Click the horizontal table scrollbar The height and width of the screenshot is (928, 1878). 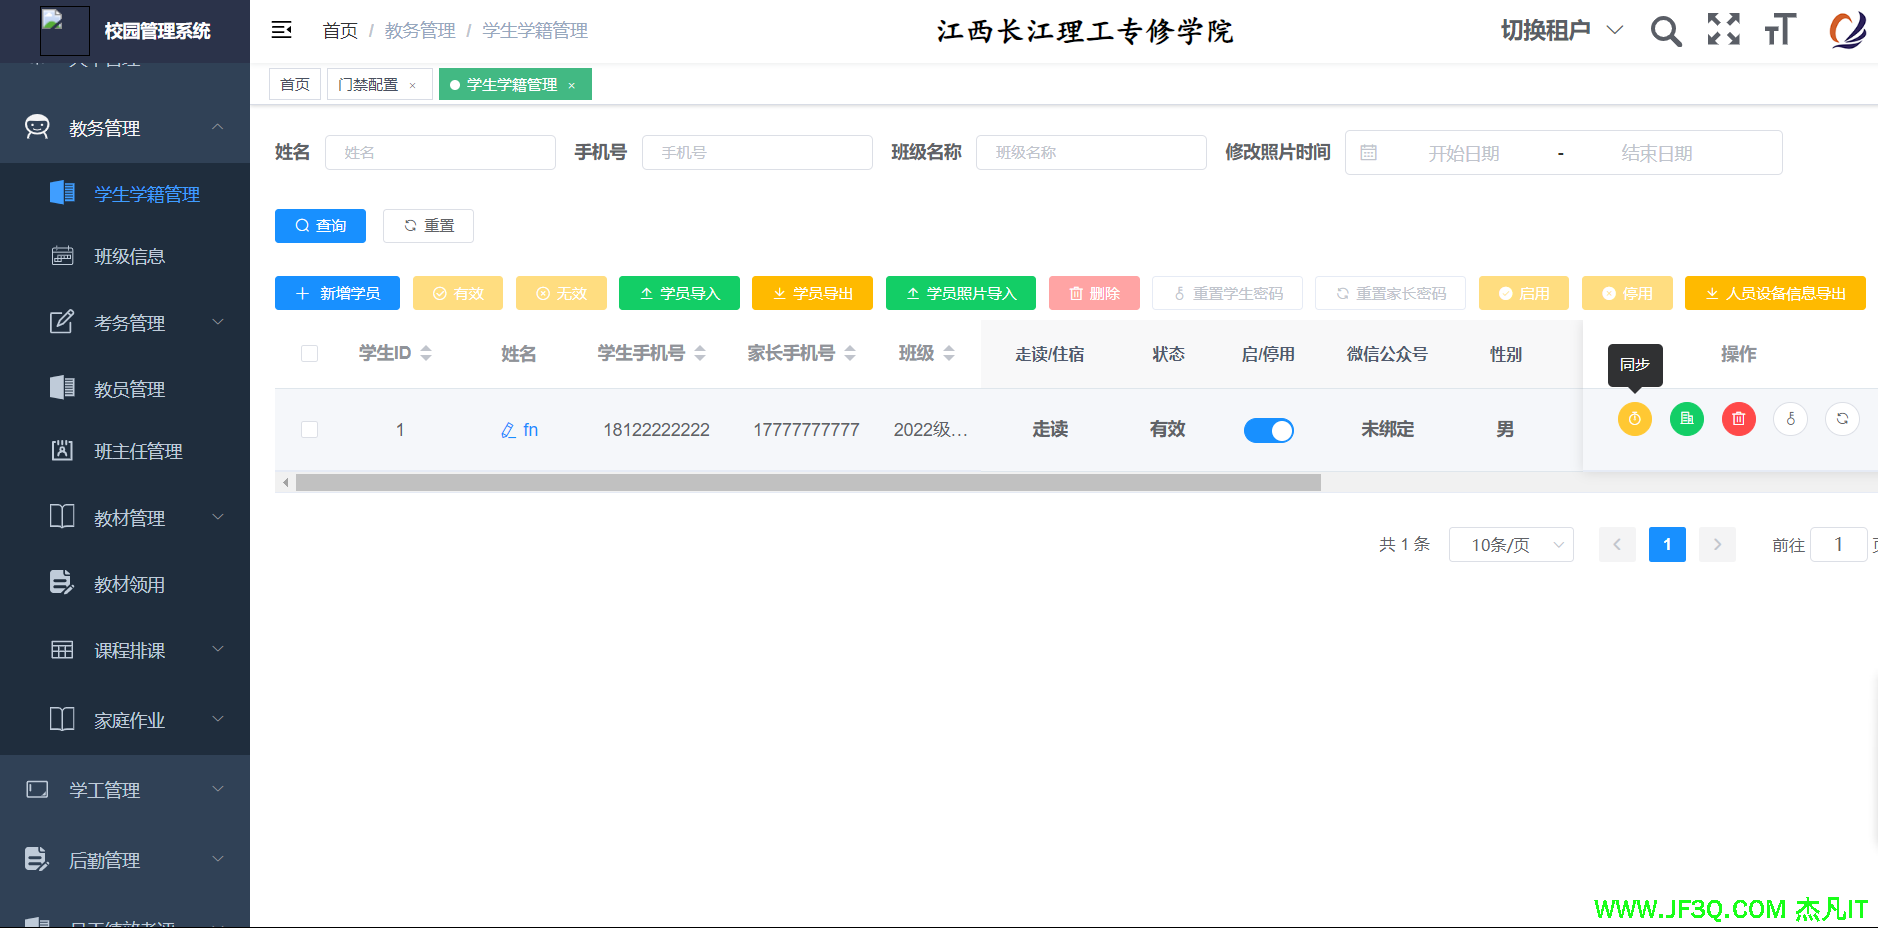coord(808,483)
